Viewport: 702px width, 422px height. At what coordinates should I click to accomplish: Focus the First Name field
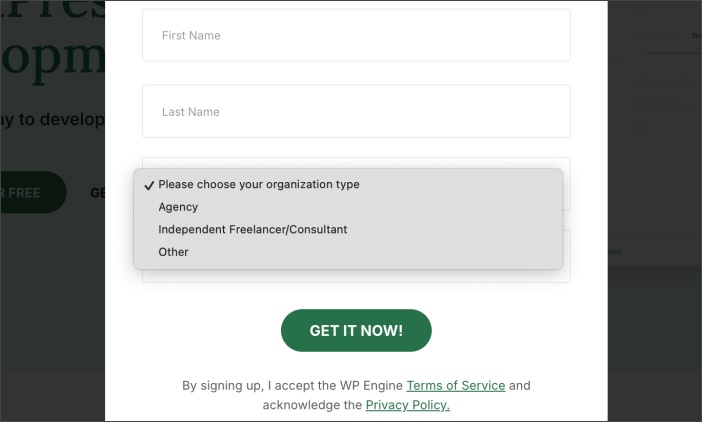(356, 36)
